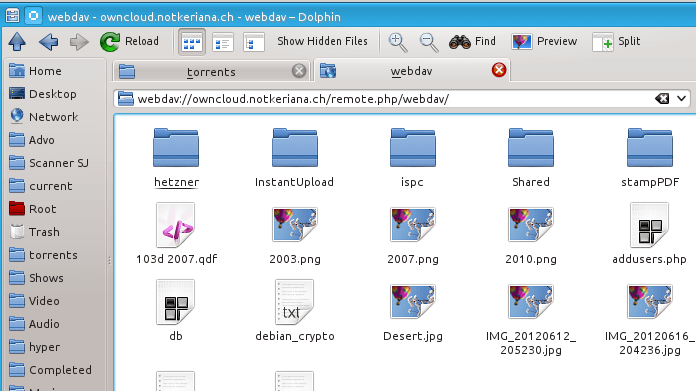Select the db file
696x391 pixels.
[176, 311]
